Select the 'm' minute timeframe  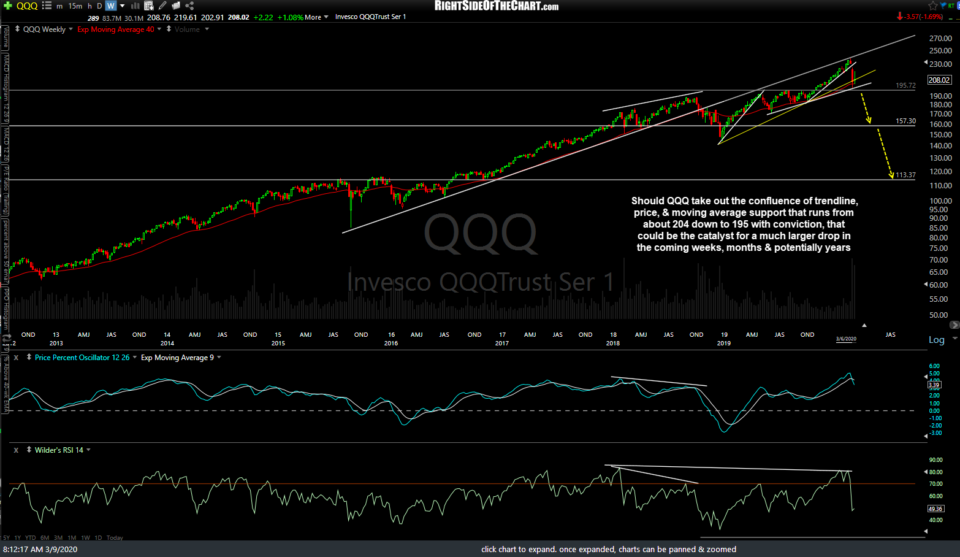[x=59, y=6]
